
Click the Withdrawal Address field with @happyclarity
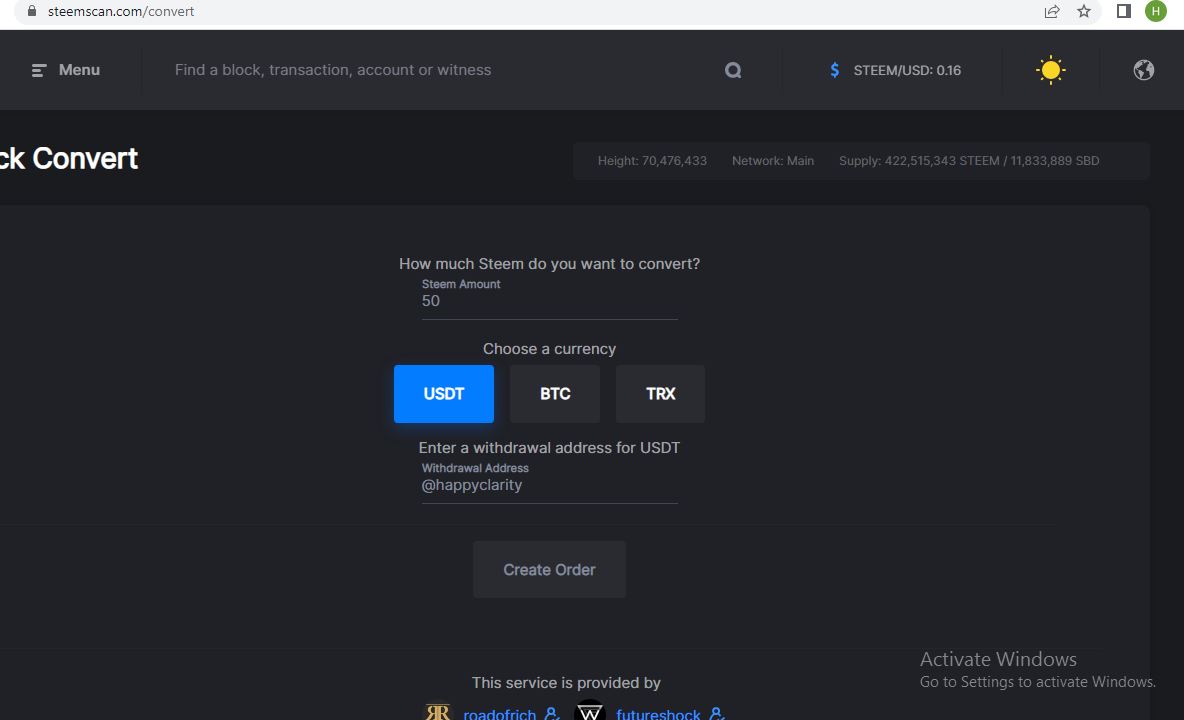tap(549, 485)
